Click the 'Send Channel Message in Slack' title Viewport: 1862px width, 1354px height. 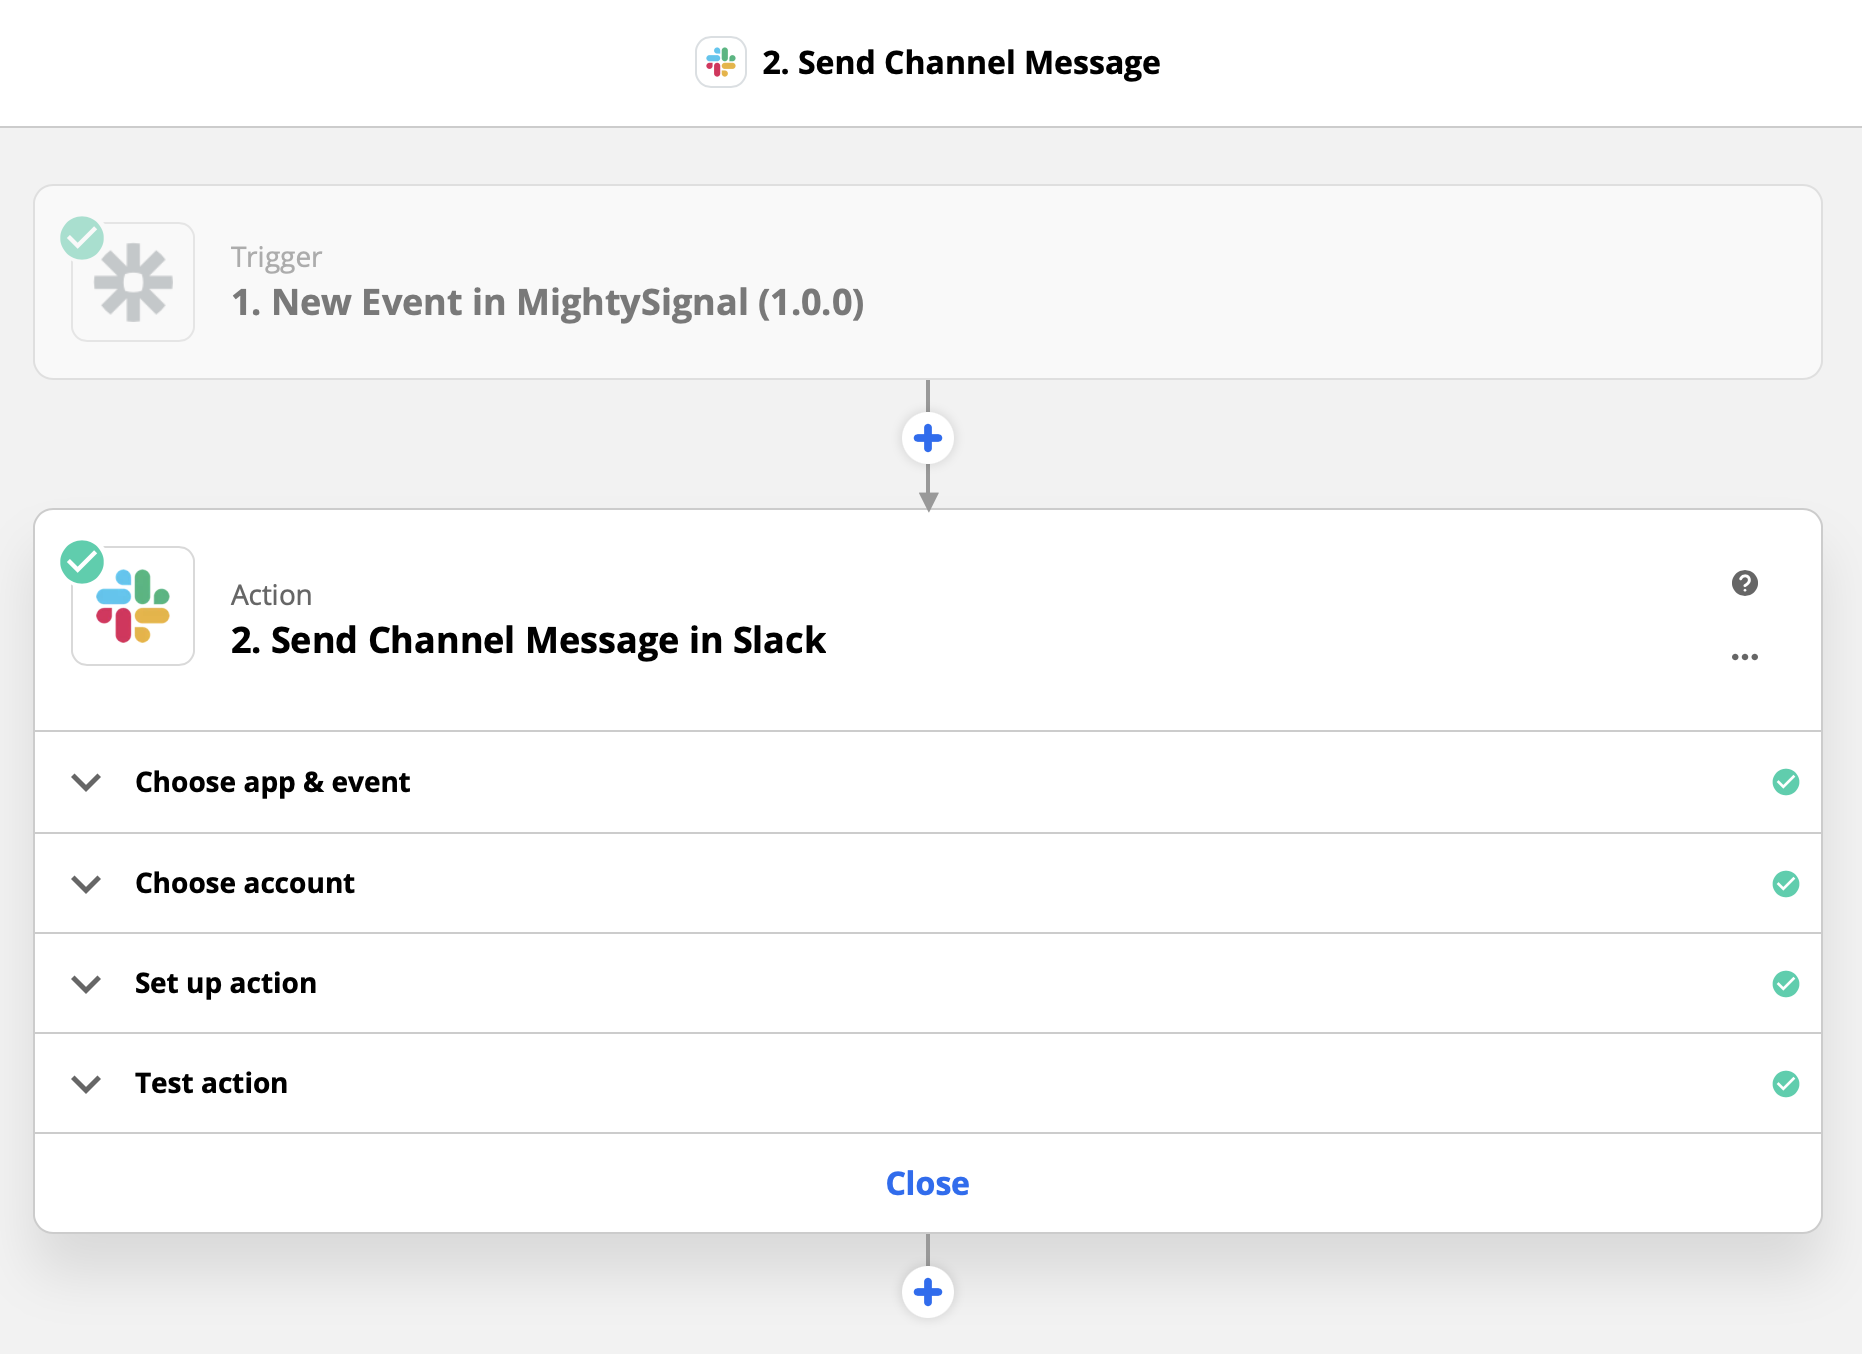click(528, 640)
